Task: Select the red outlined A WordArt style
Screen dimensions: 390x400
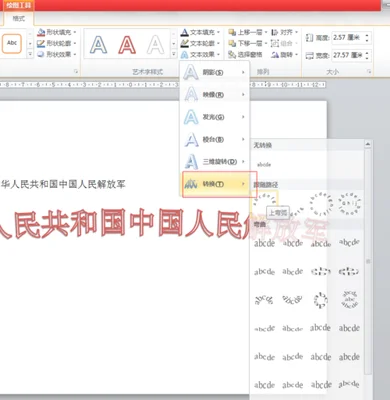Action: [x=127, y=44]
